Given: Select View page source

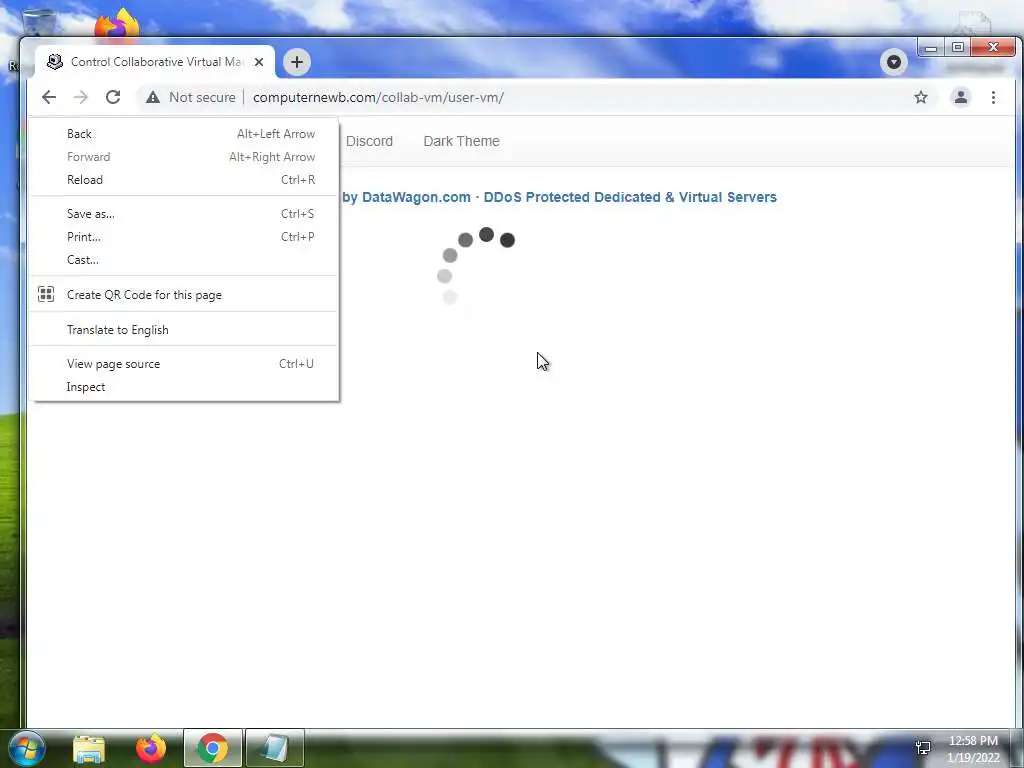Looking at the screenshot, I should (184, 364).
